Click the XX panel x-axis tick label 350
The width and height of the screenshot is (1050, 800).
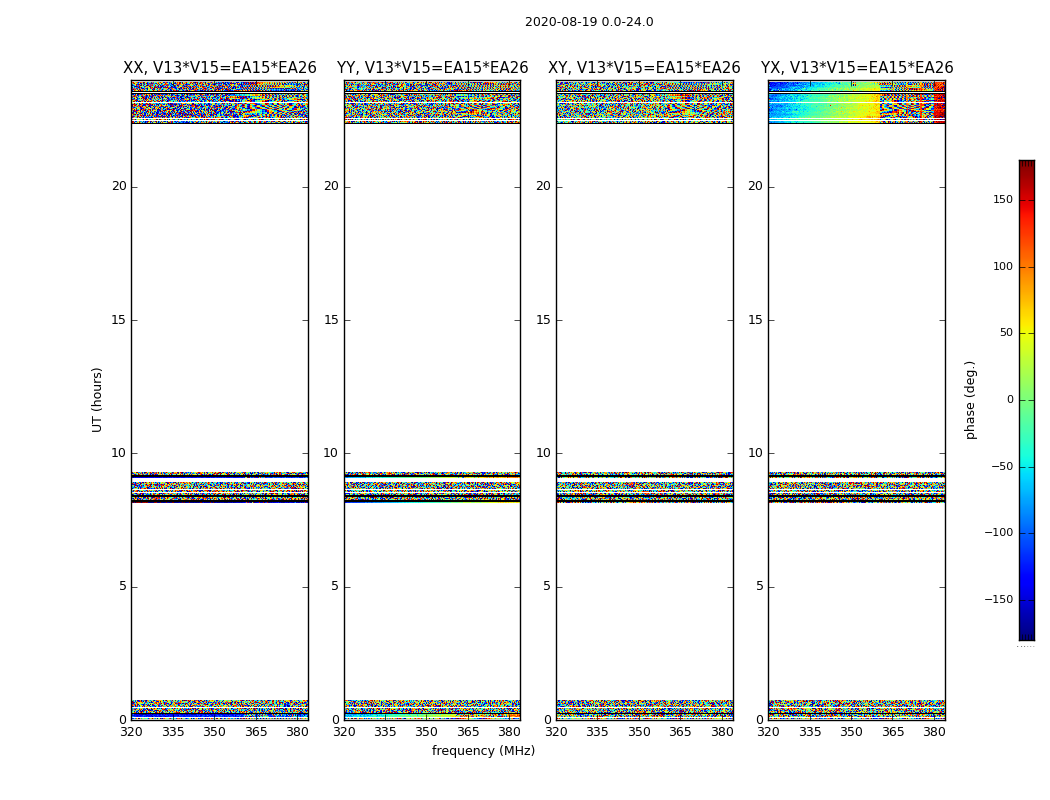pos(214,732)
